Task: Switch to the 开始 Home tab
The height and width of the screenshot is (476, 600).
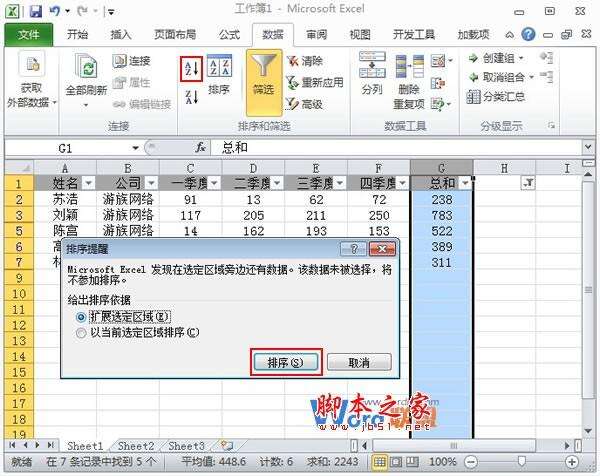Action: click(77, 34)
